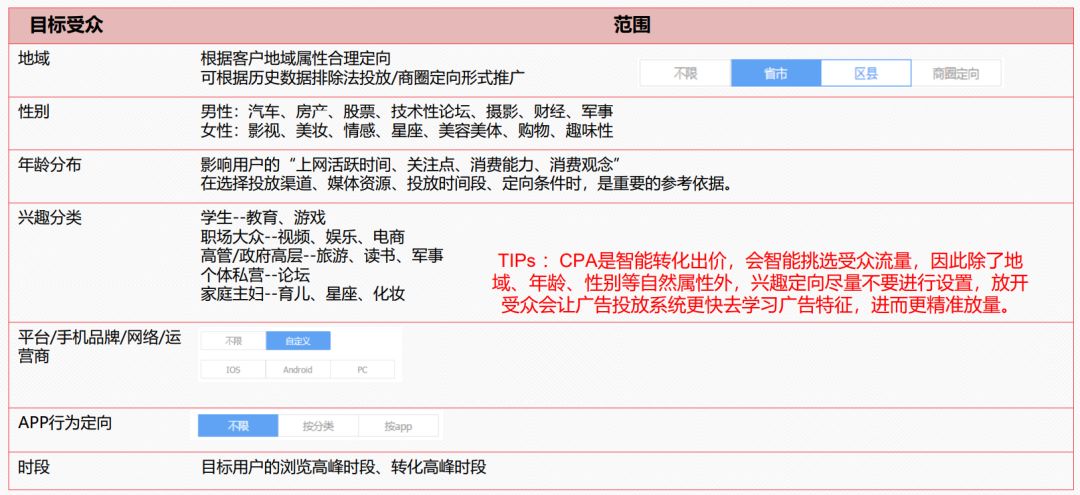Choose Android as the platform

298,369
